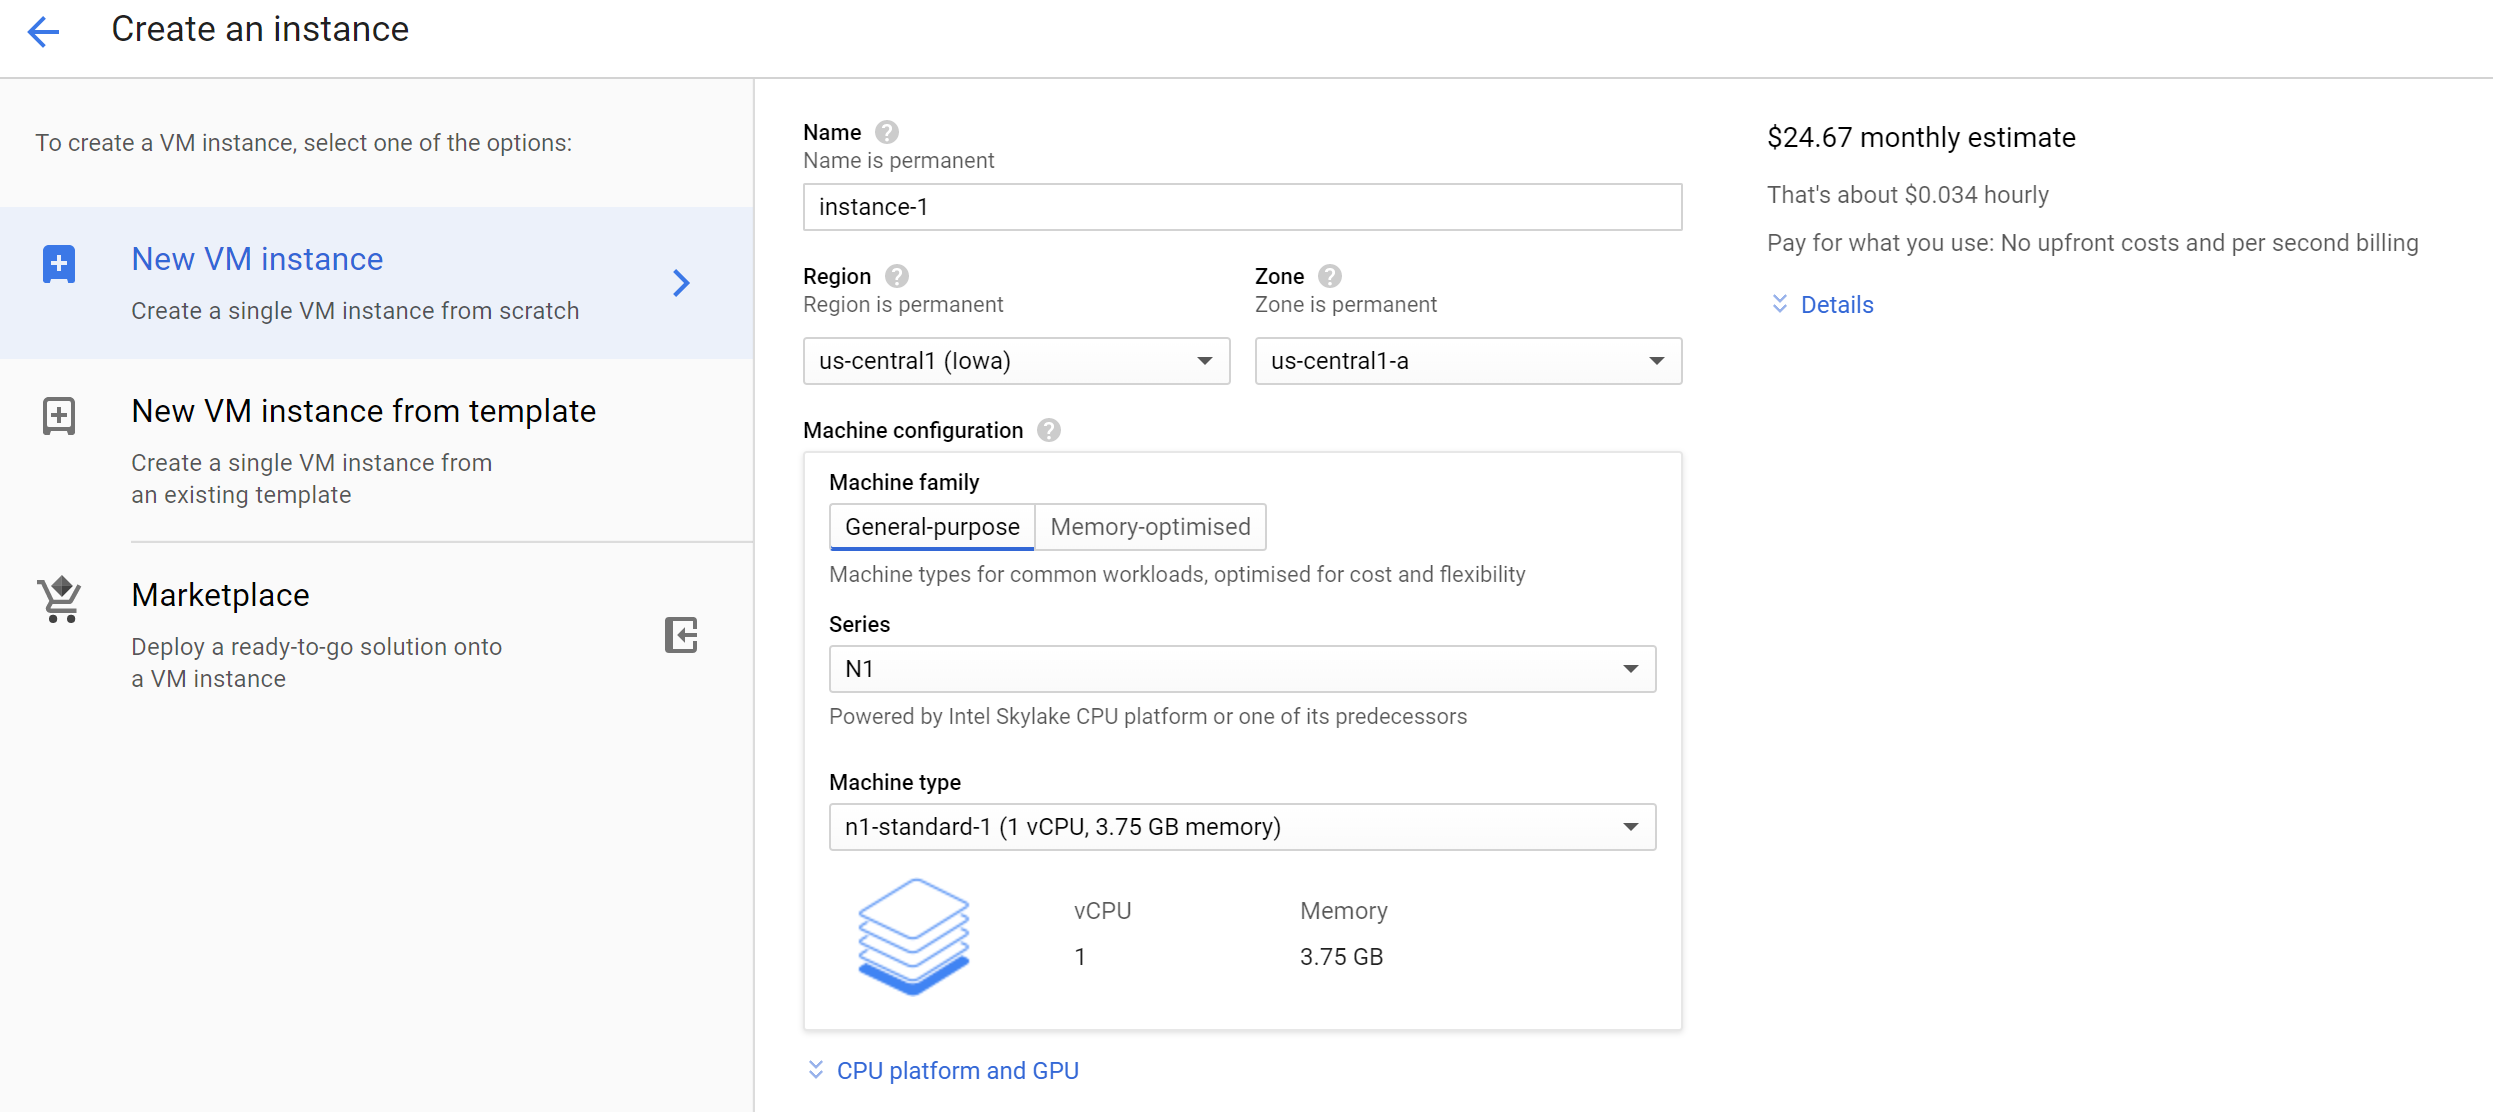
Task: Click the CPU platform double-chevron icon
Action: [816, 1070]
